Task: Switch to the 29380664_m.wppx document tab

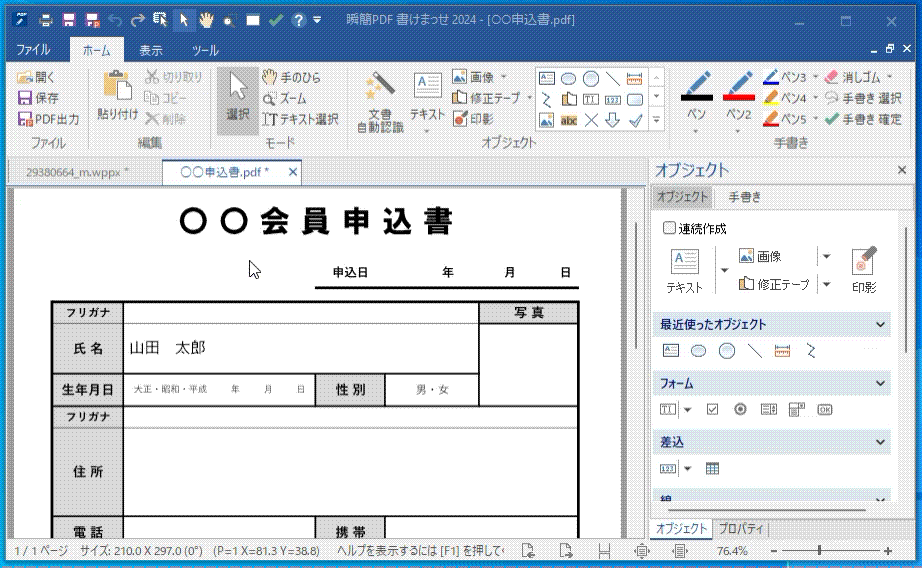Action: 78,172
